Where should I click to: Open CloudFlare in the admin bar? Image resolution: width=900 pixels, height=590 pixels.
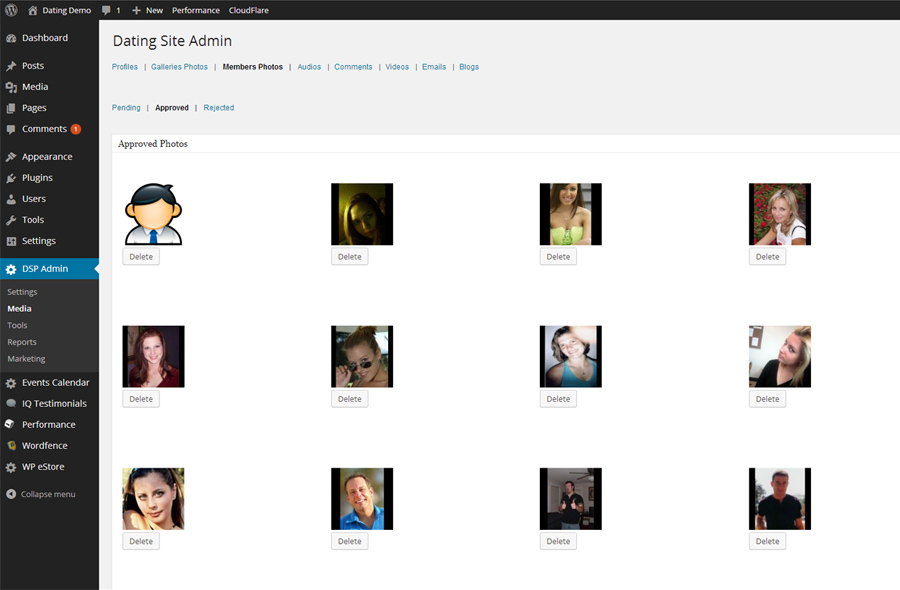249,10
